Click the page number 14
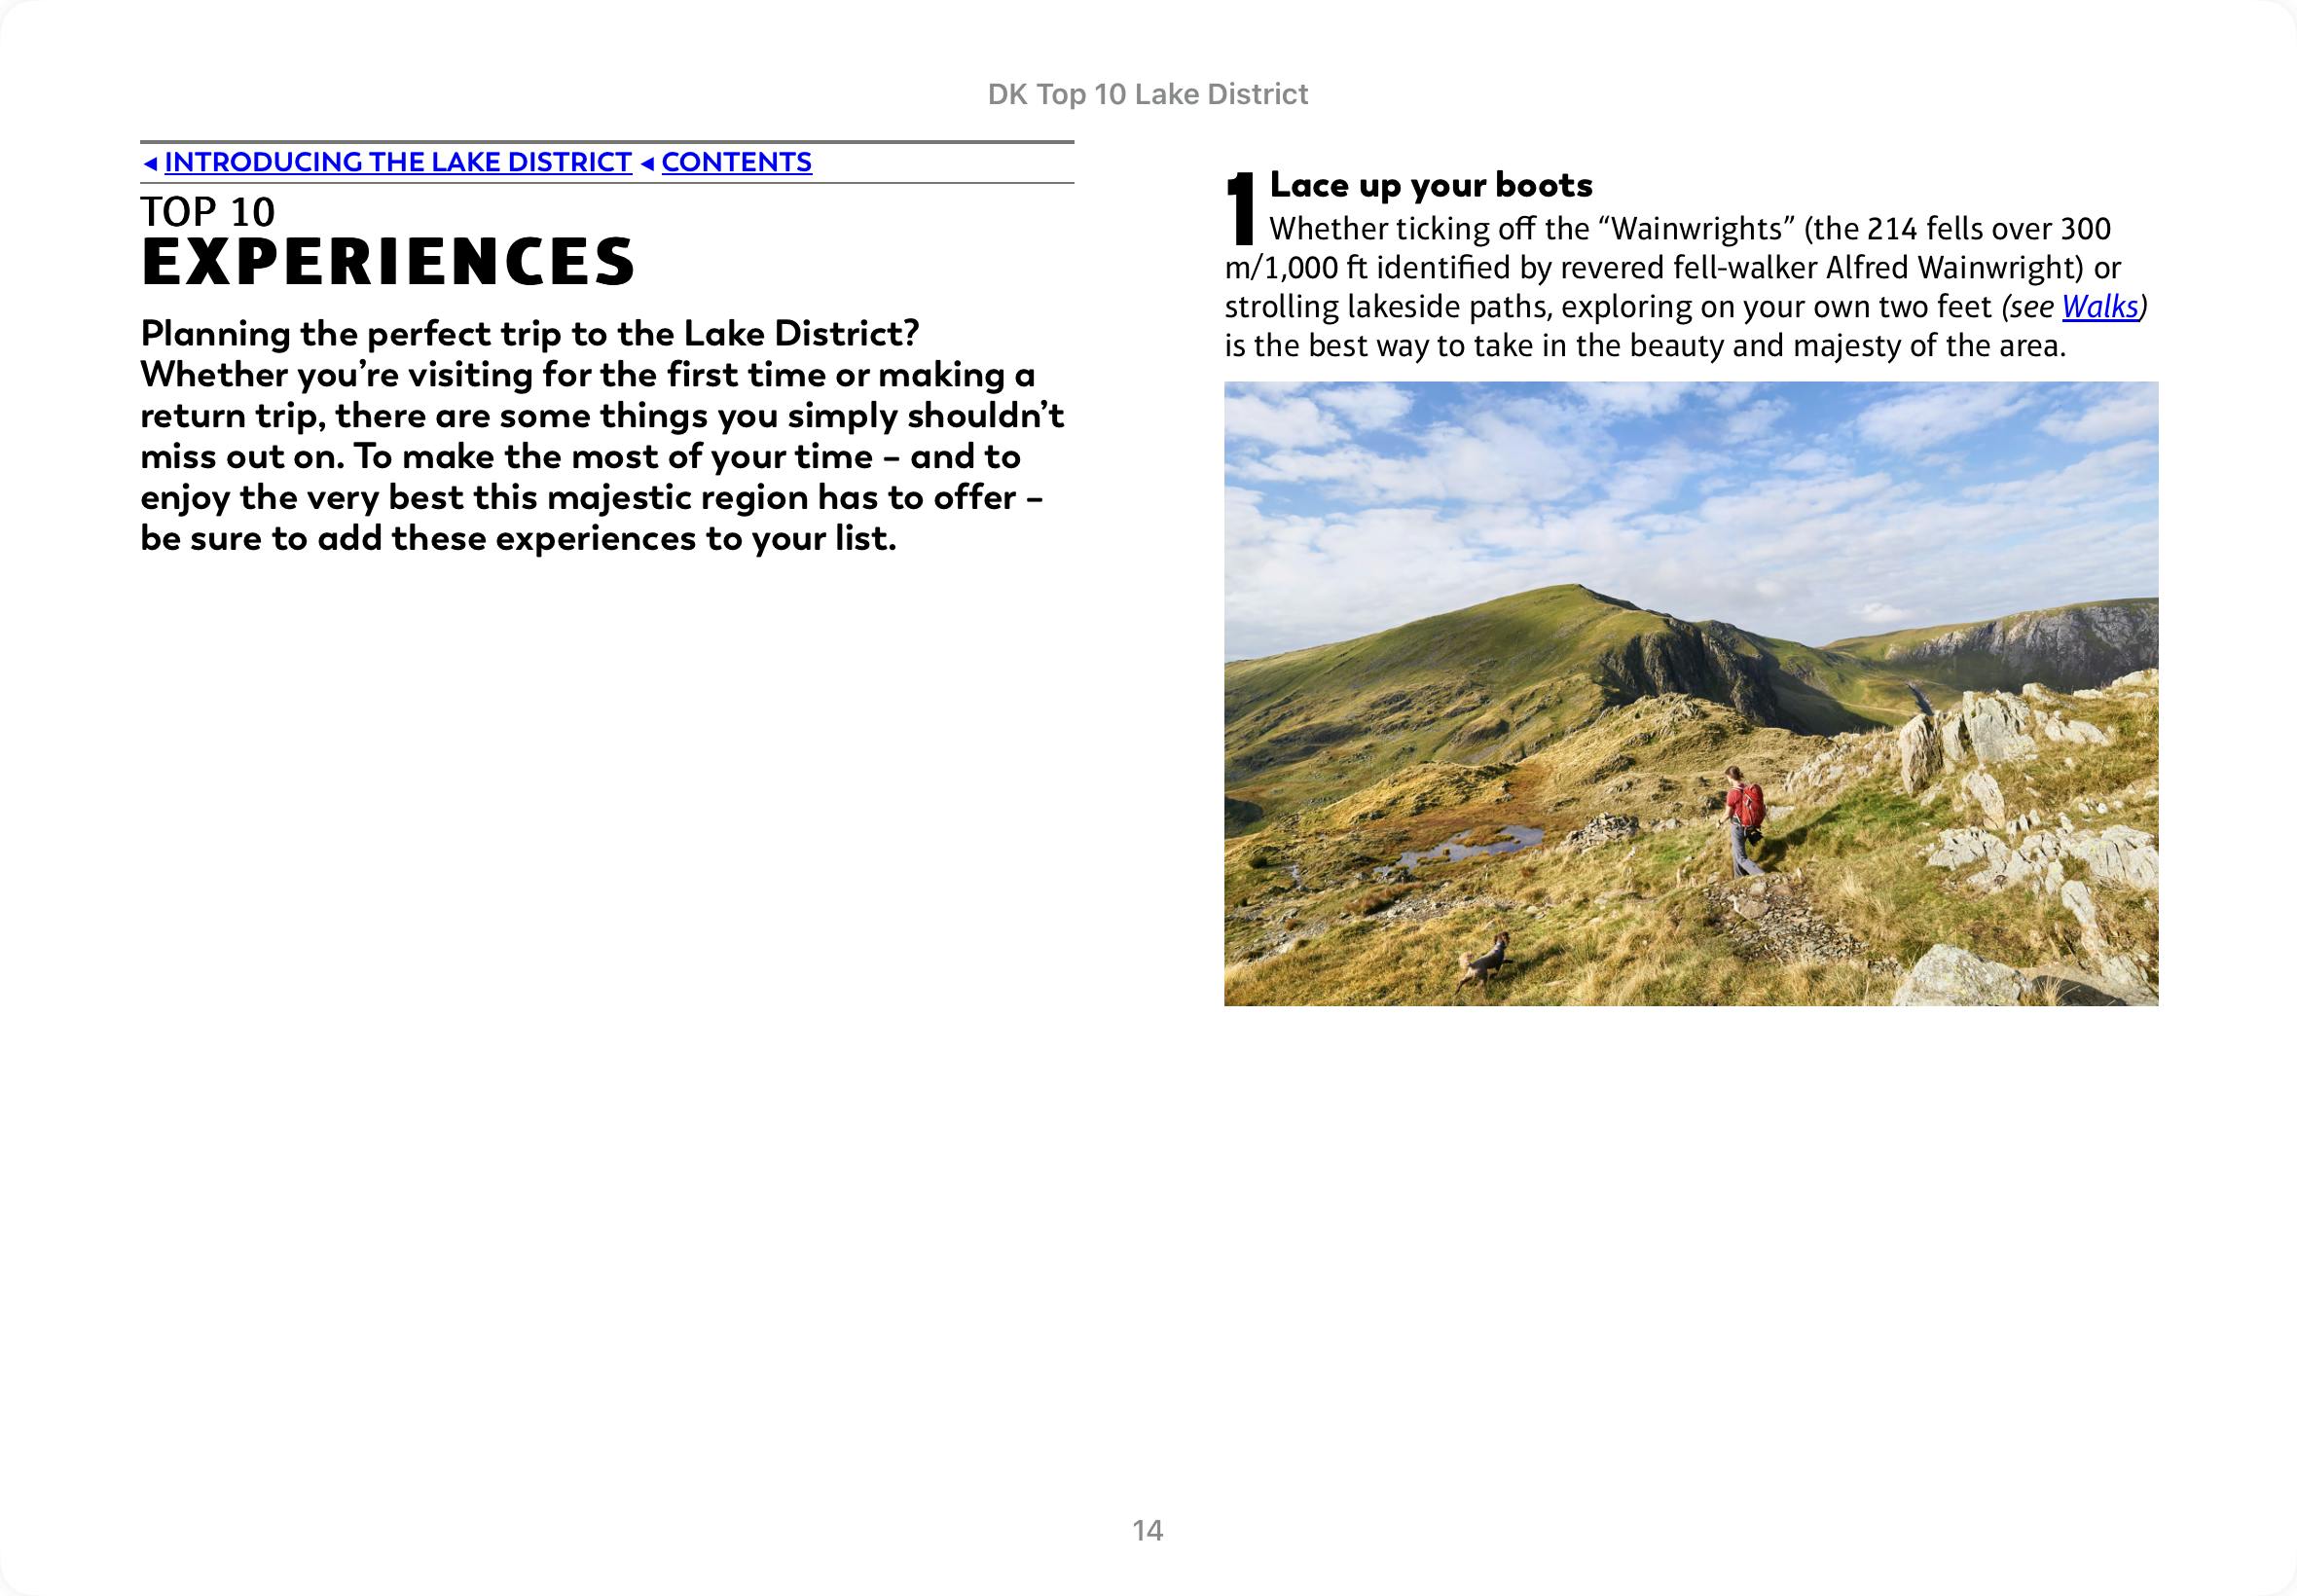Viewport: 2297px width, 1596px height. coord(1147,1530)
